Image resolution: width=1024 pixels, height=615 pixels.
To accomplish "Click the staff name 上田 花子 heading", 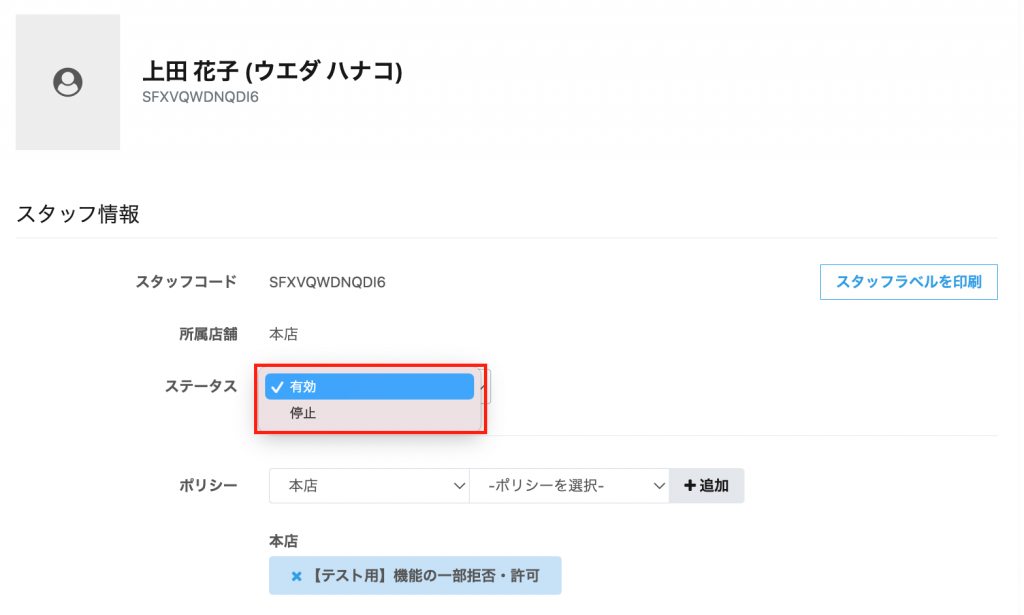I will (x=274, y=73).
